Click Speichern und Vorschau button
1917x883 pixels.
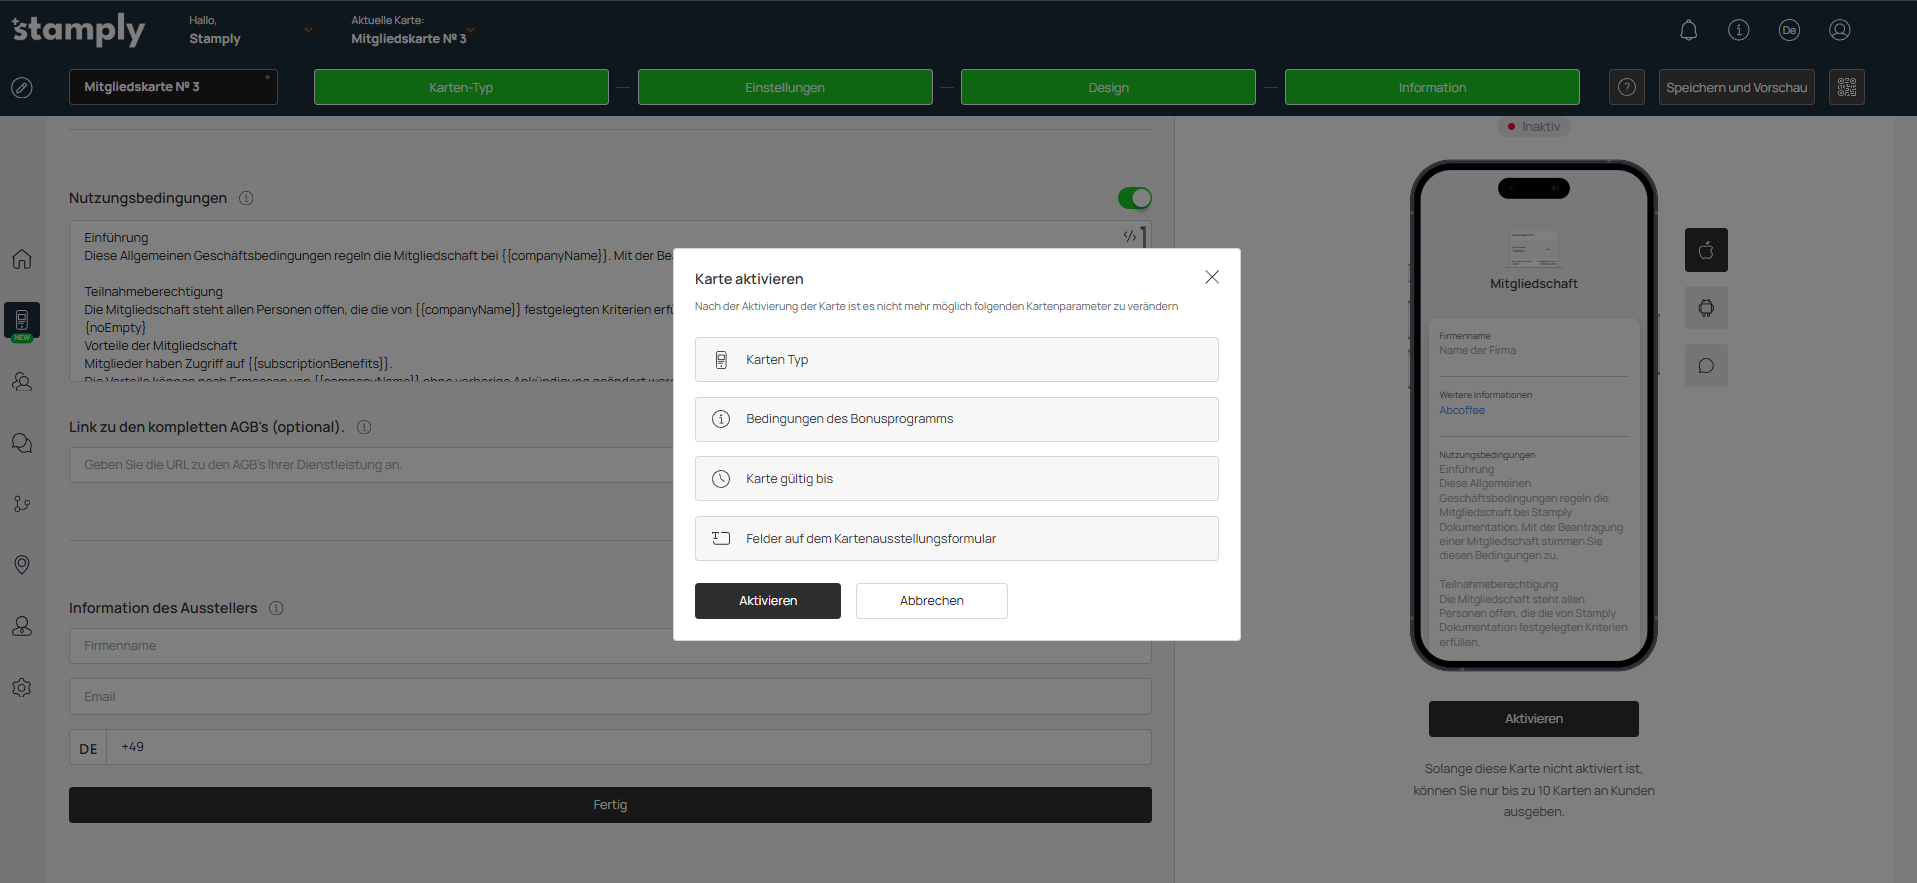click(x=1736, y=87)
